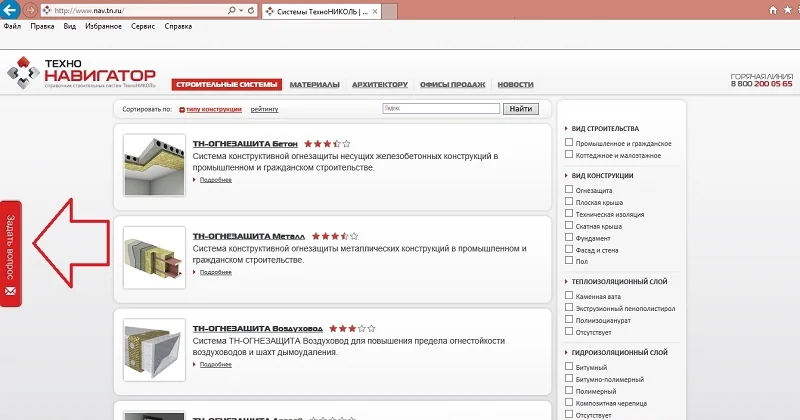Screen dimensions: 800x420
Task: Go to the Архитектору section
Action: point(380,84)
